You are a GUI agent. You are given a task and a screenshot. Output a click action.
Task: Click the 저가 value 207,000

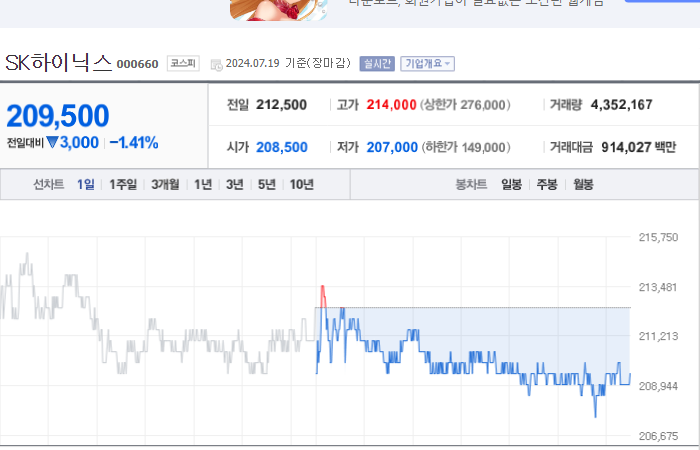[392, 147]
